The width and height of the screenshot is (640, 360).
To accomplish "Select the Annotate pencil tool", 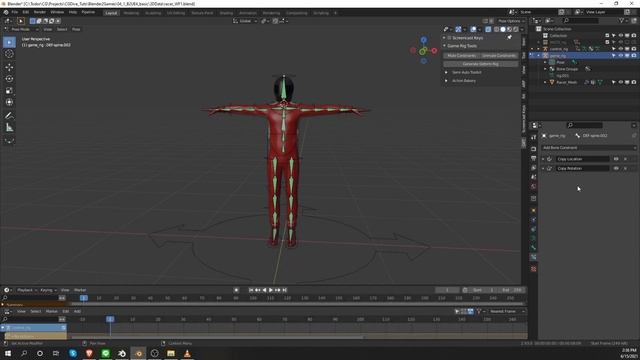I will [9, 116].
